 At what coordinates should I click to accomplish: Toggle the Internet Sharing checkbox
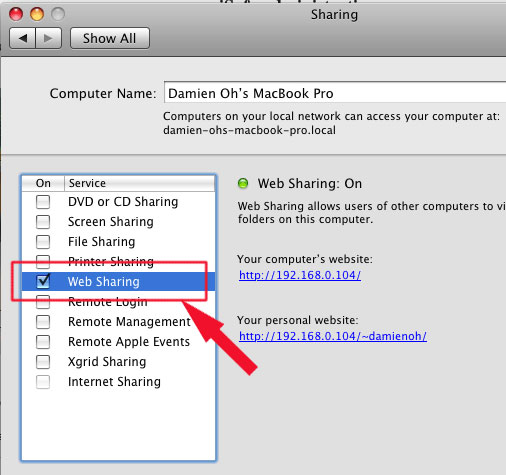[x=43, y=382]
